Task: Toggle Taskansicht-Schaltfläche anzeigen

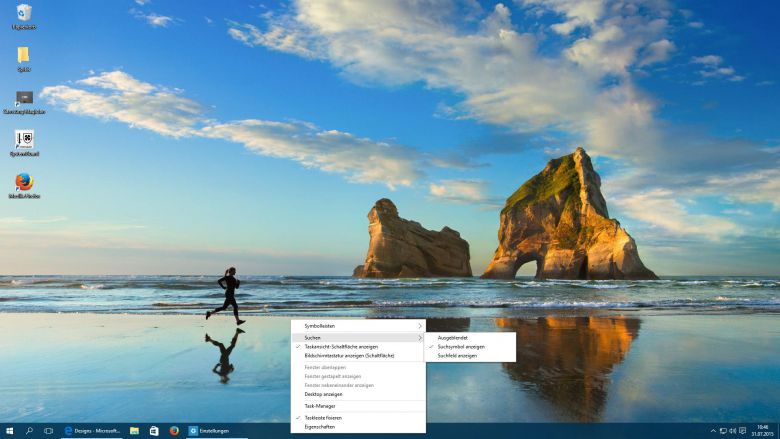Action: click(358, 347)
